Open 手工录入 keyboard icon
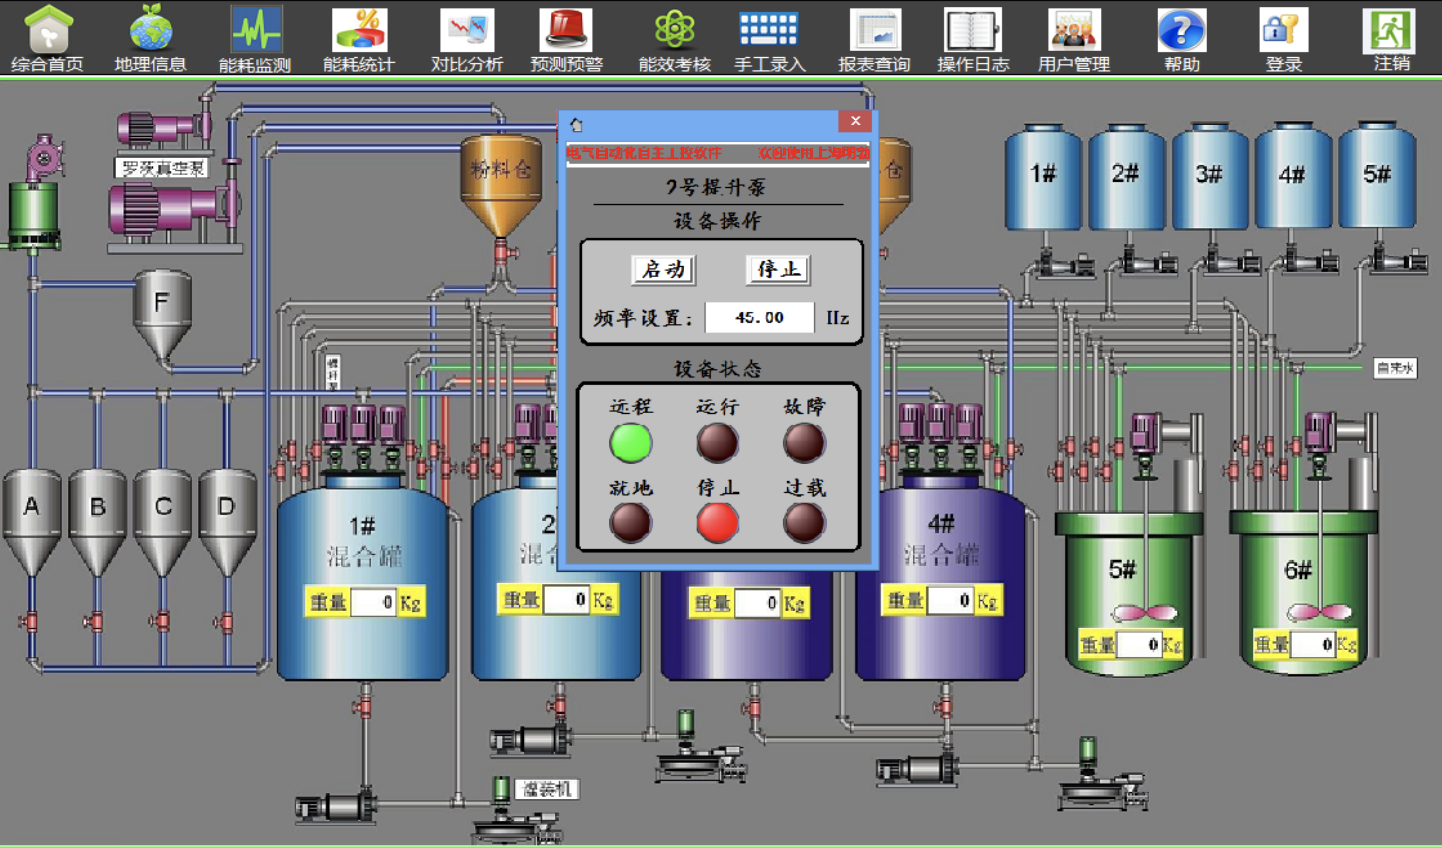The image size is (1442, 848). click(x=769, y=29)
